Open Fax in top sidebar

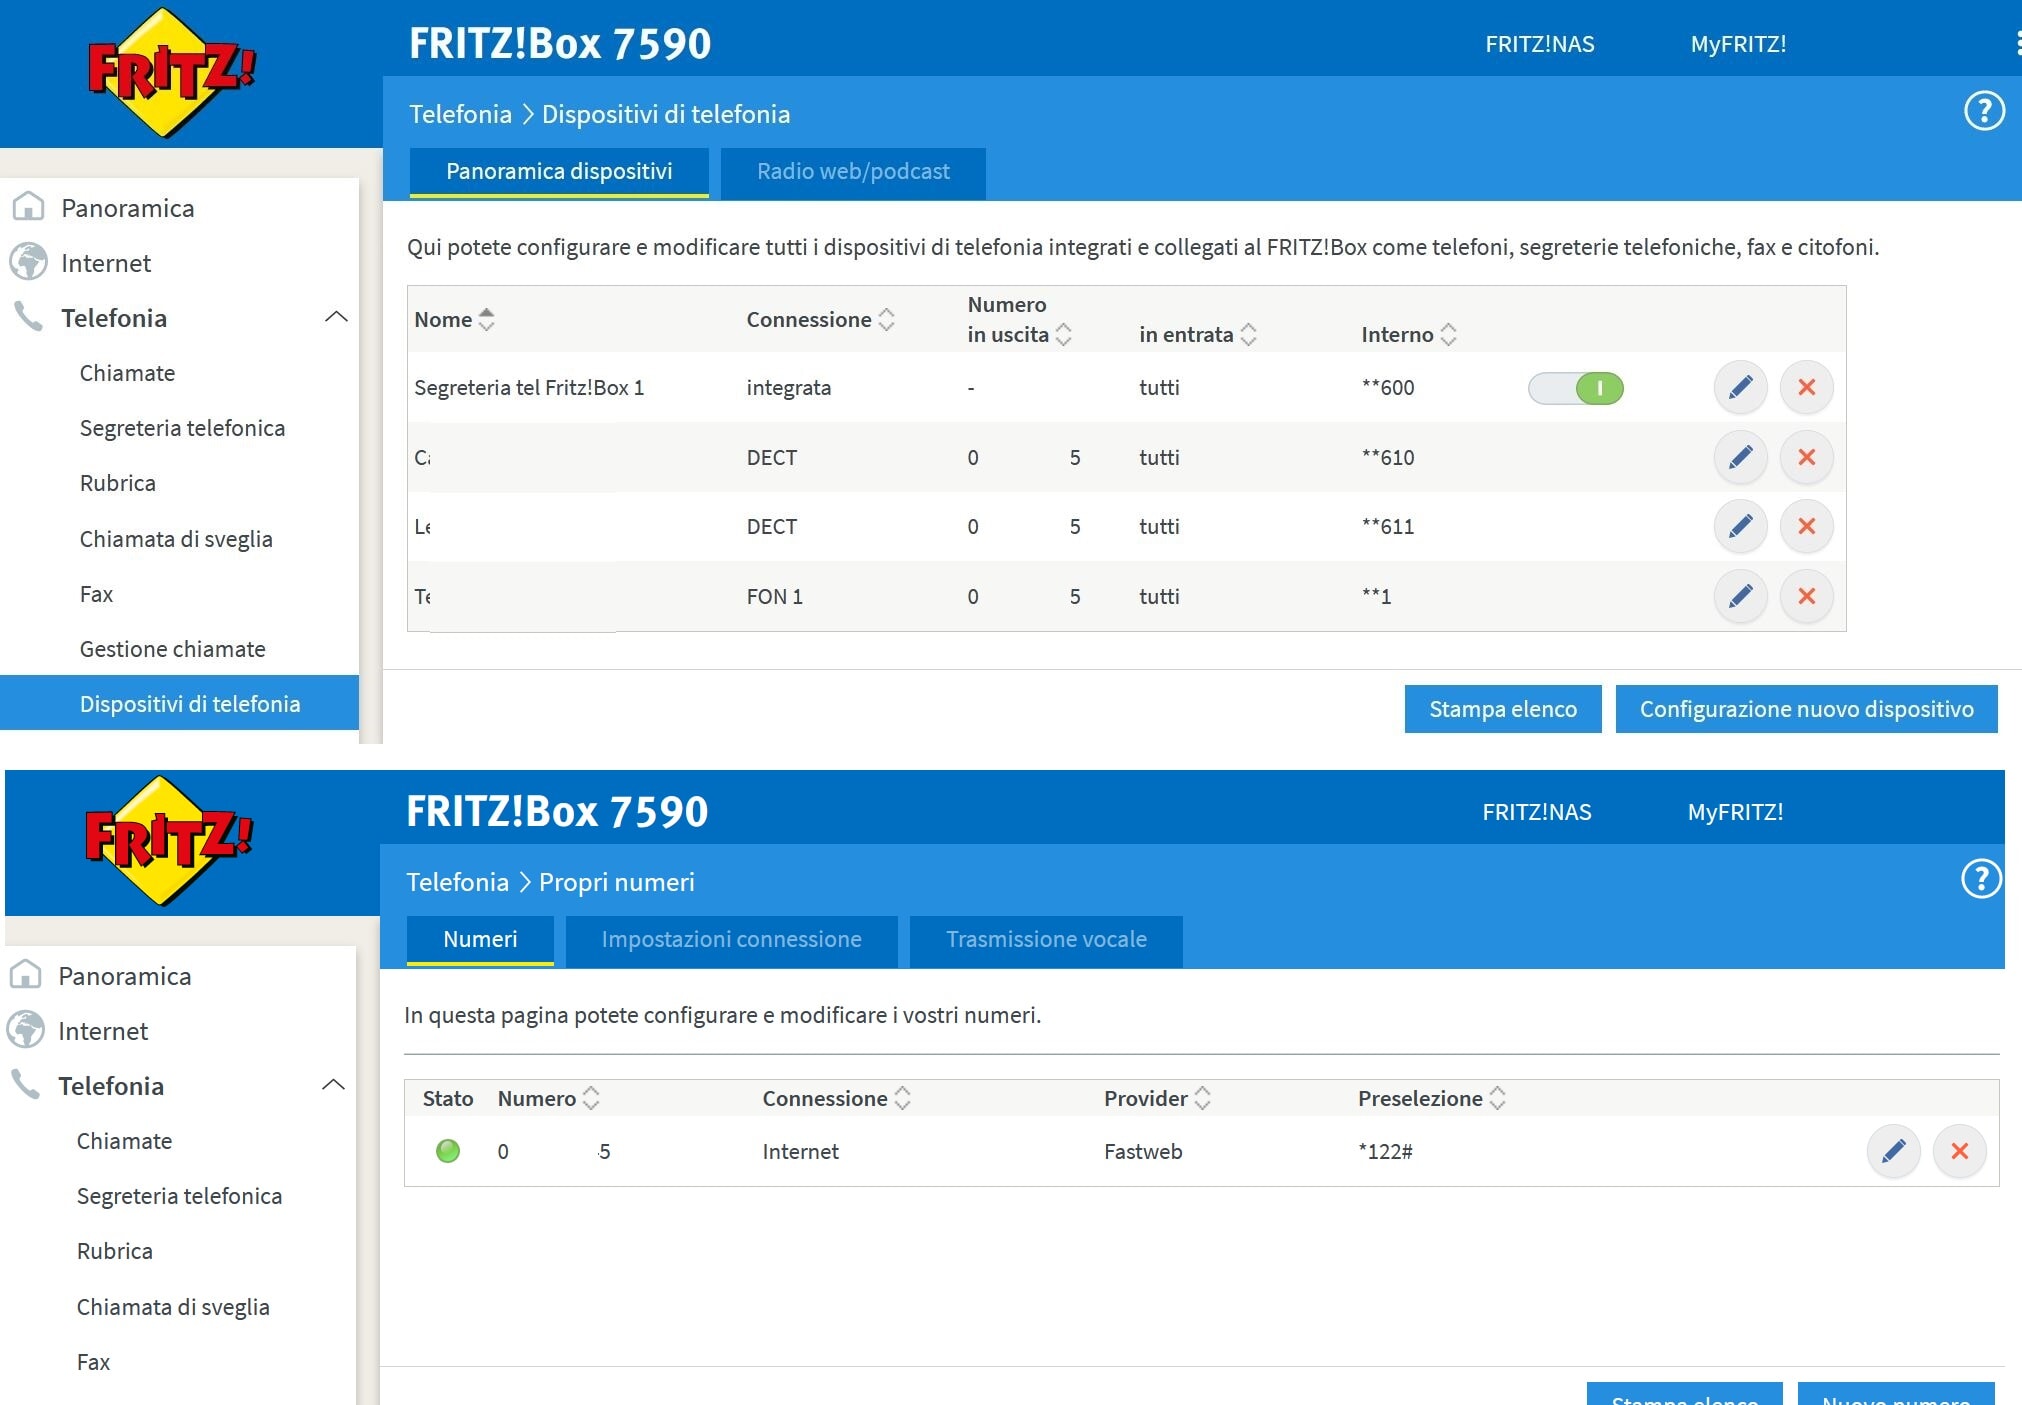click(x=96, y=594)
